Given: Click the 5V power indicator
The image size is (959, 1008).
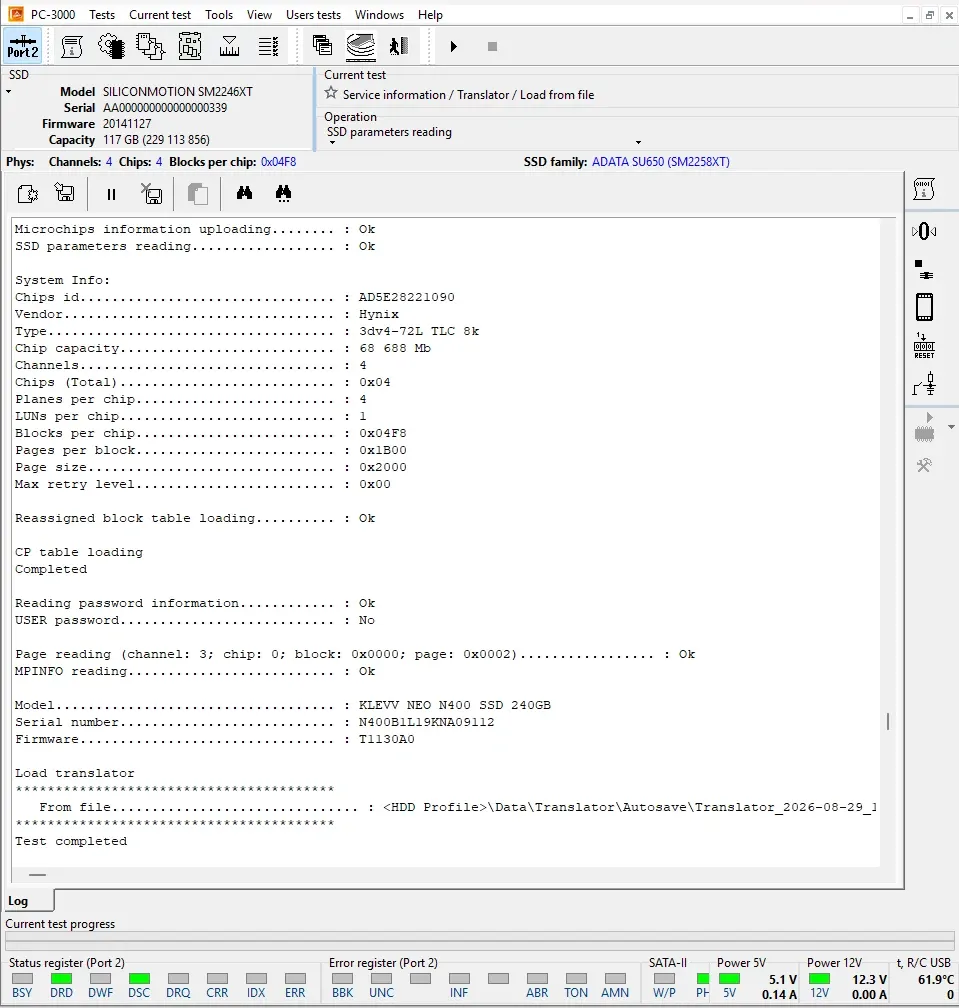Looking at the screenshot, I should pos(729,978).
